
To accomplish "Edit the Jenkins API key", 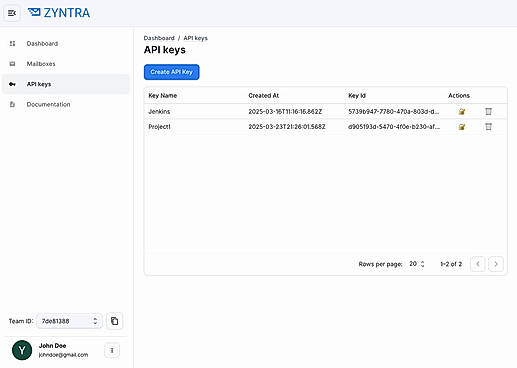I will tap(462, 111).
